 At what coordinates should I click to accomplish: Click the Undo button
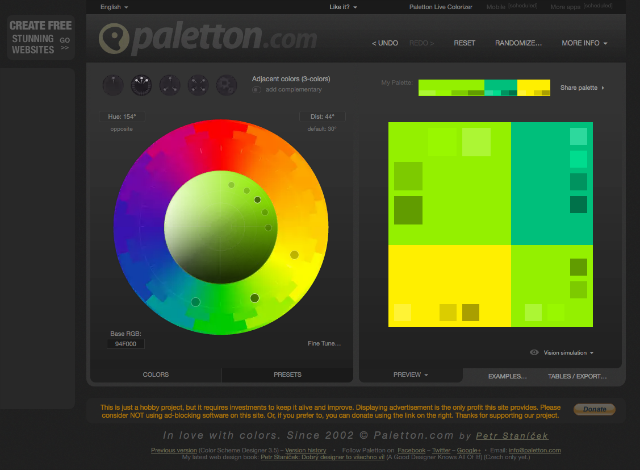pos(384,43)
